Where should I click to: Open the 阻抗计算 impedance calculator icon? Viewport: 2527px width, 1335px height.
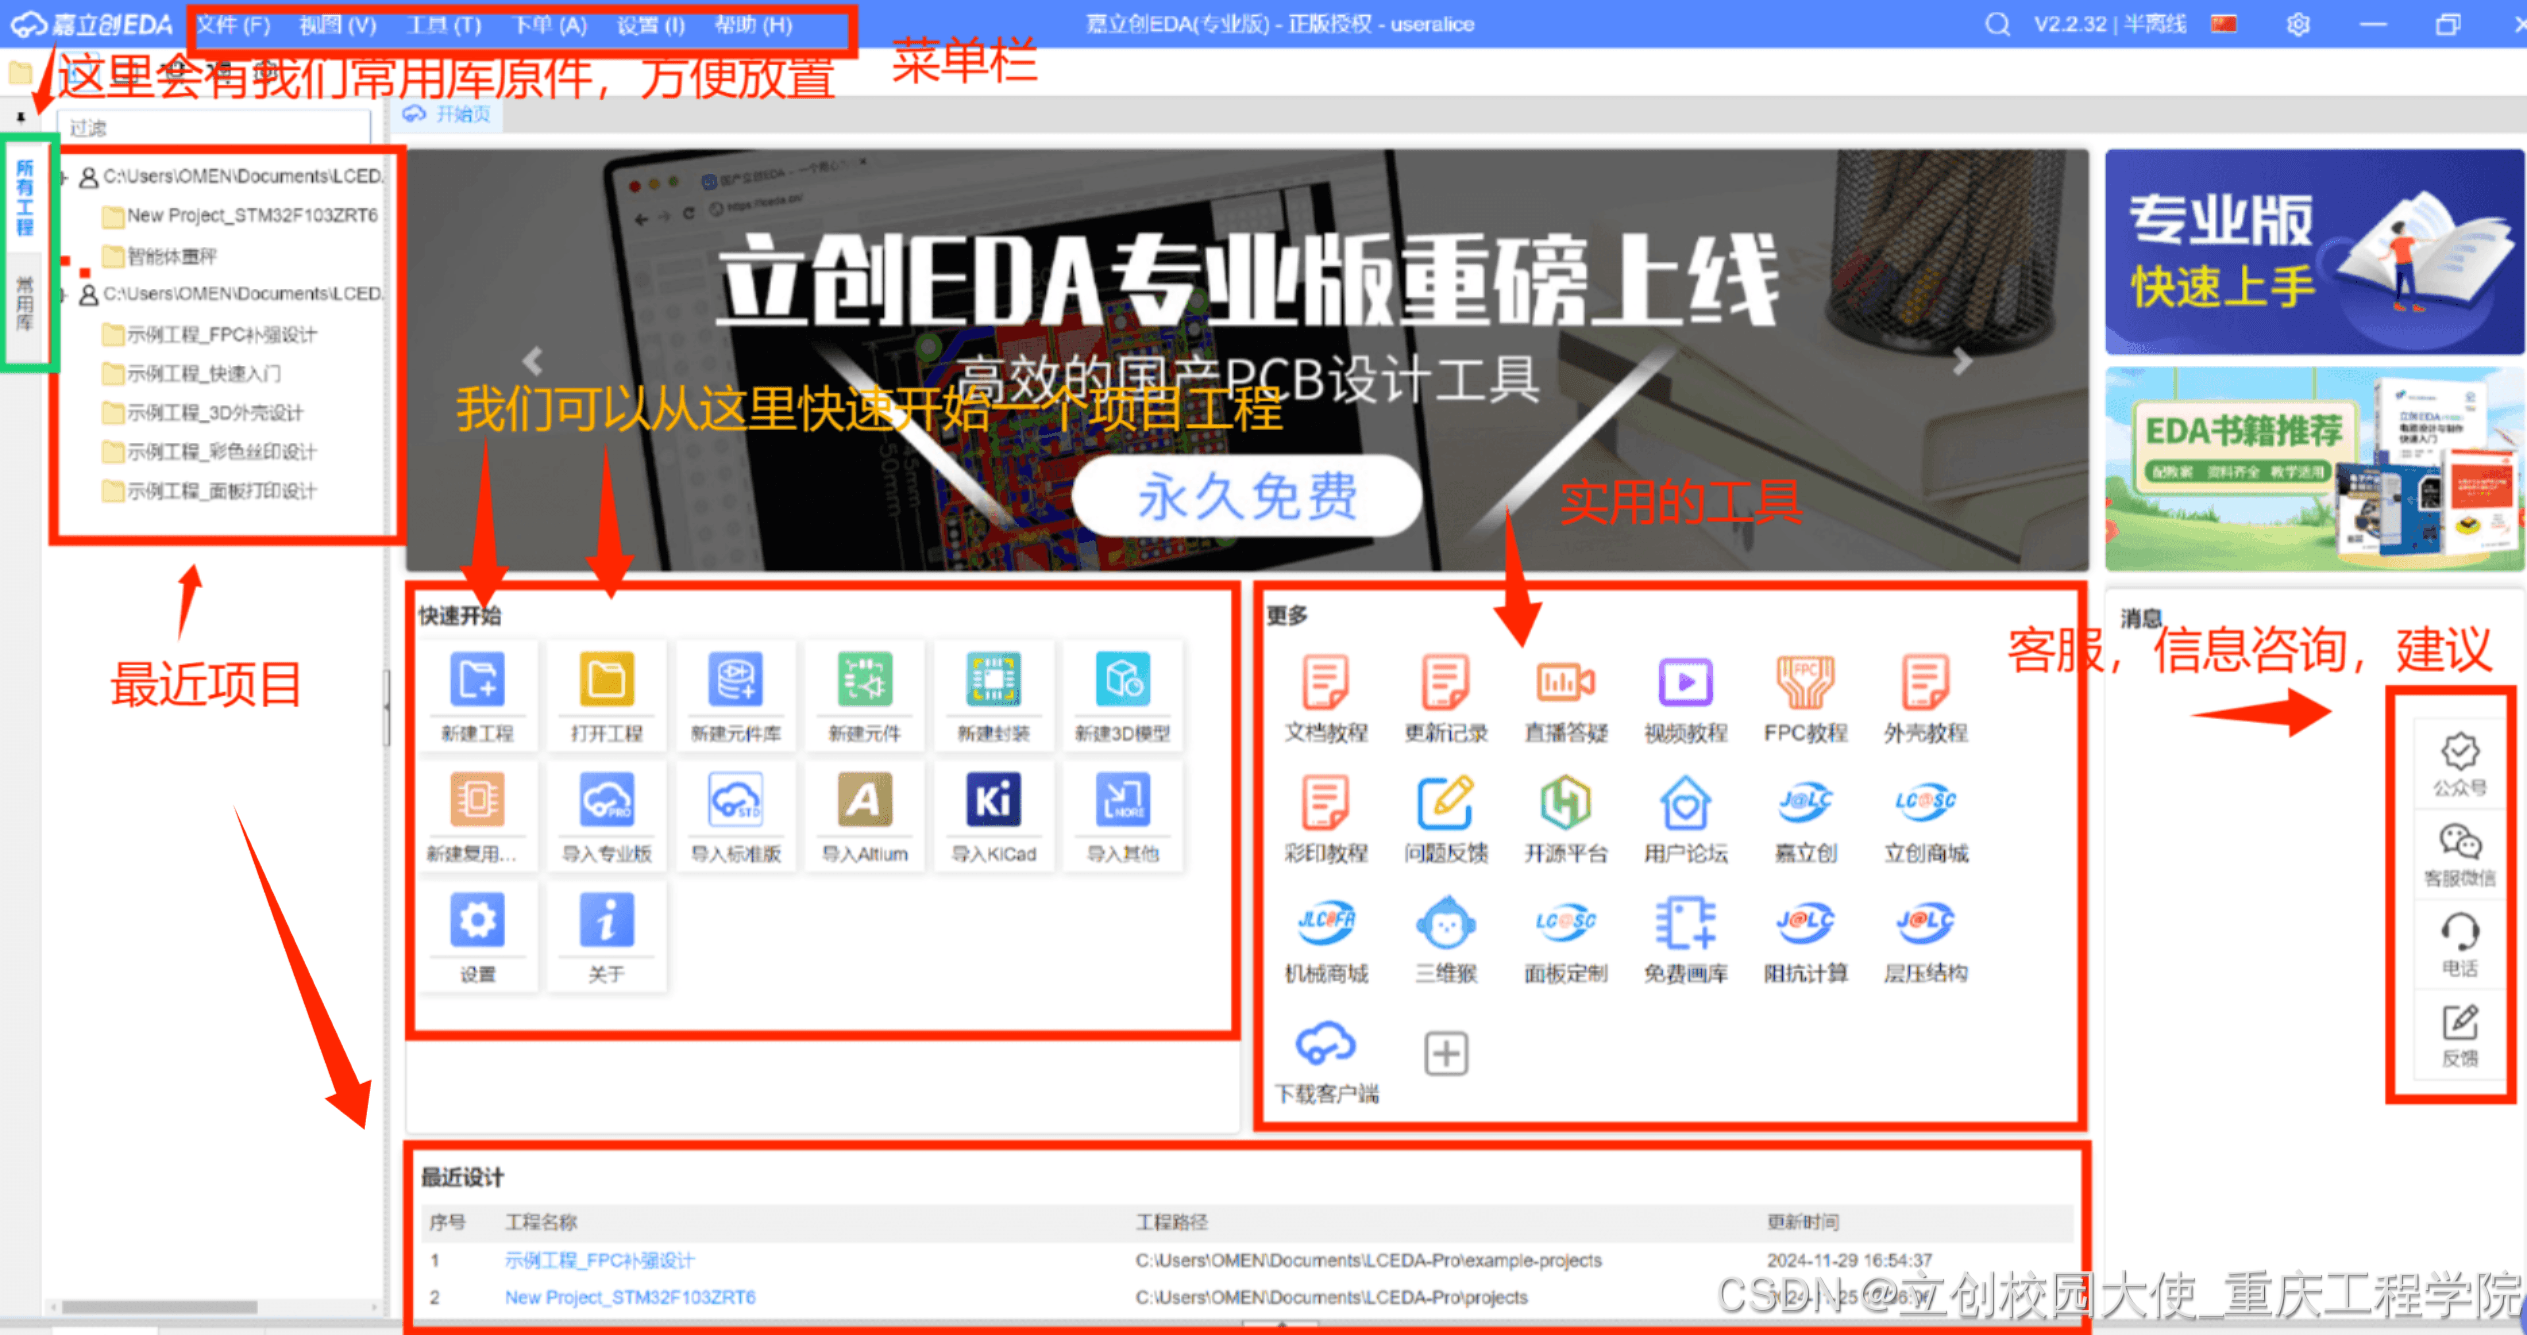pos(1805,924)
